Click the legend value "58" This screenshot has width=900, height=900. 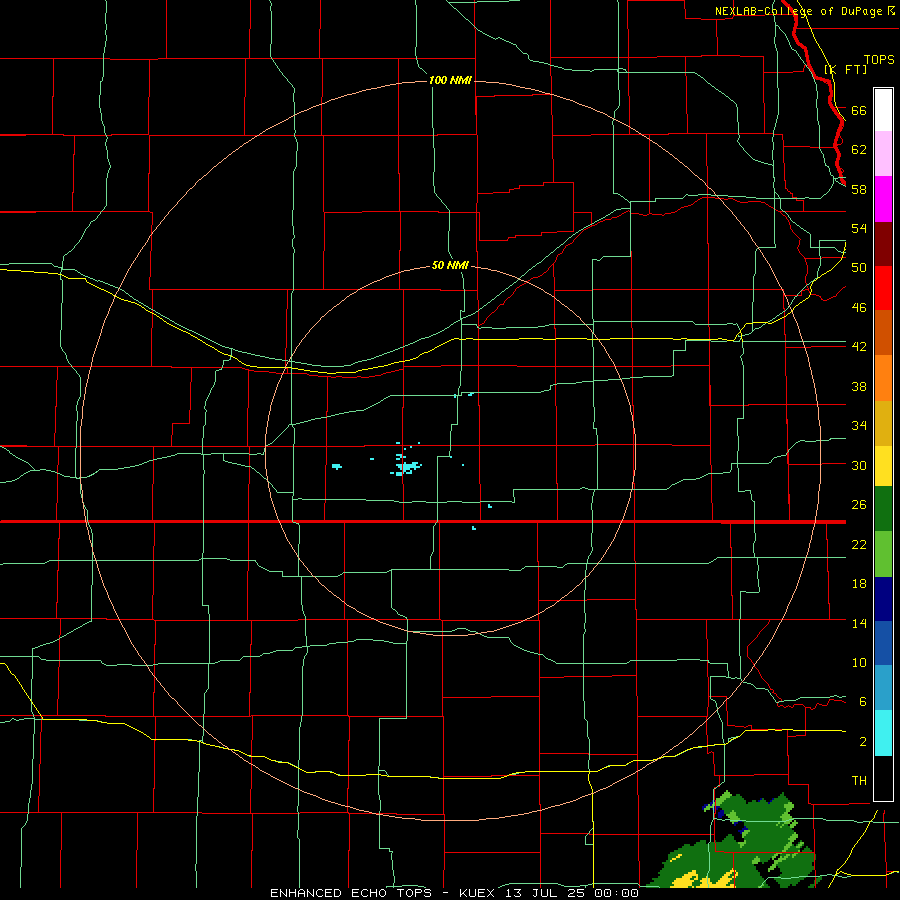tap(859, 189)
